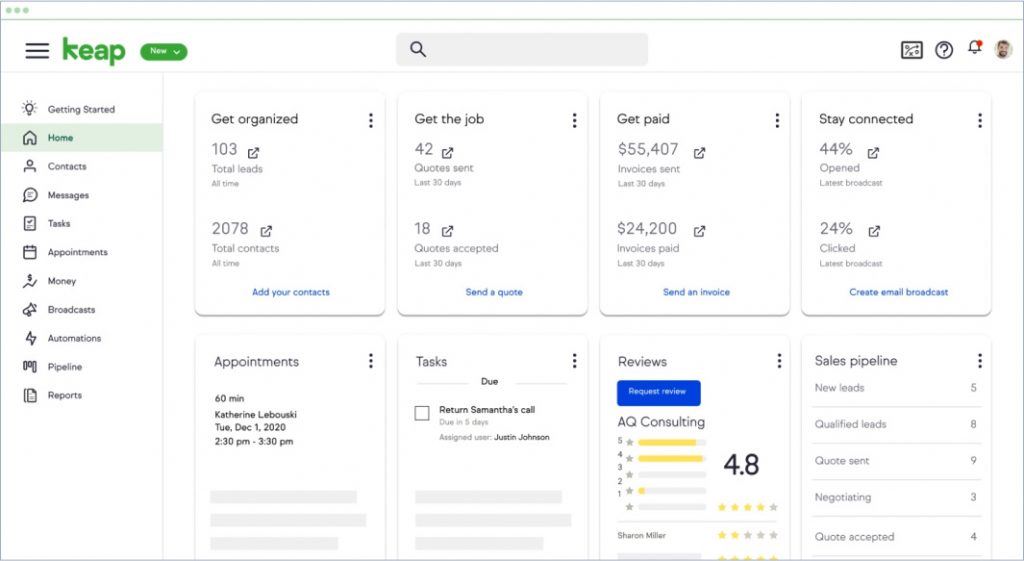Open Reviews card three-dot menu
Viewport: 1024px width, 561px height.
[777, 361]
